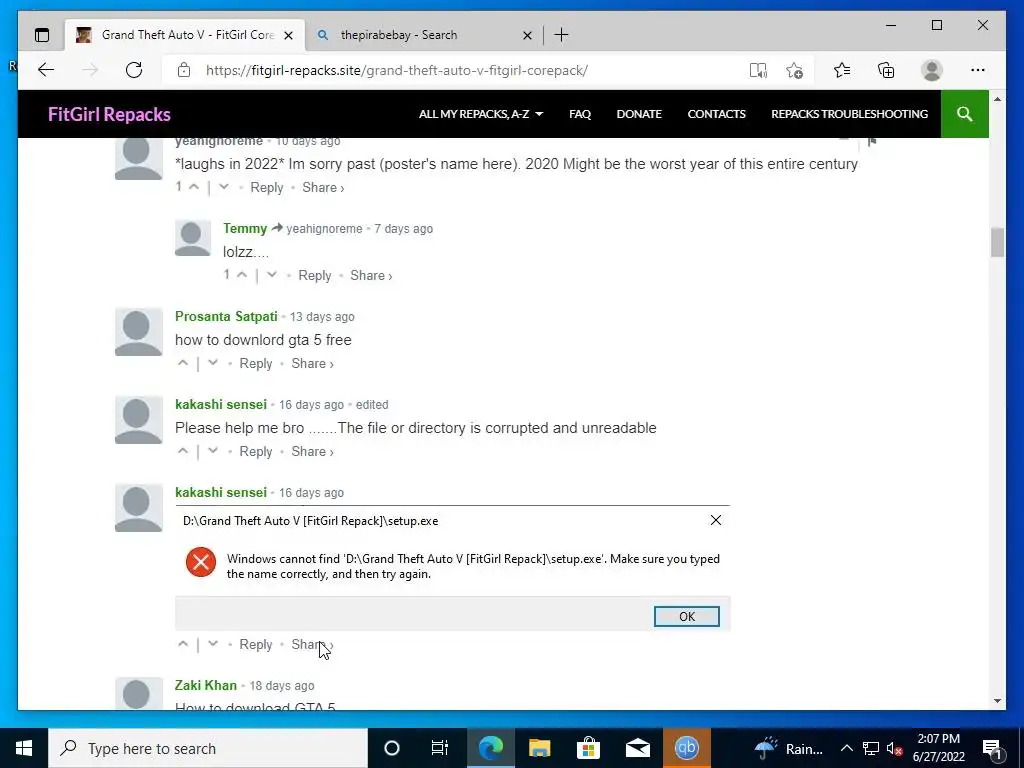Open REPACKS TROUBLESHOOTING menu item

click(x=849, y=114)
